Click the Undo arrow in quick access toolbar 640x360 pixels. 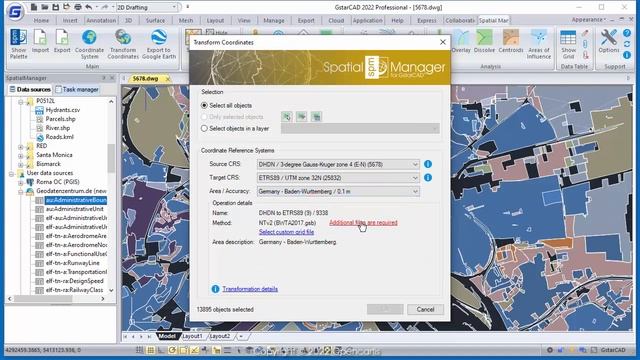[x=89, y=7]
